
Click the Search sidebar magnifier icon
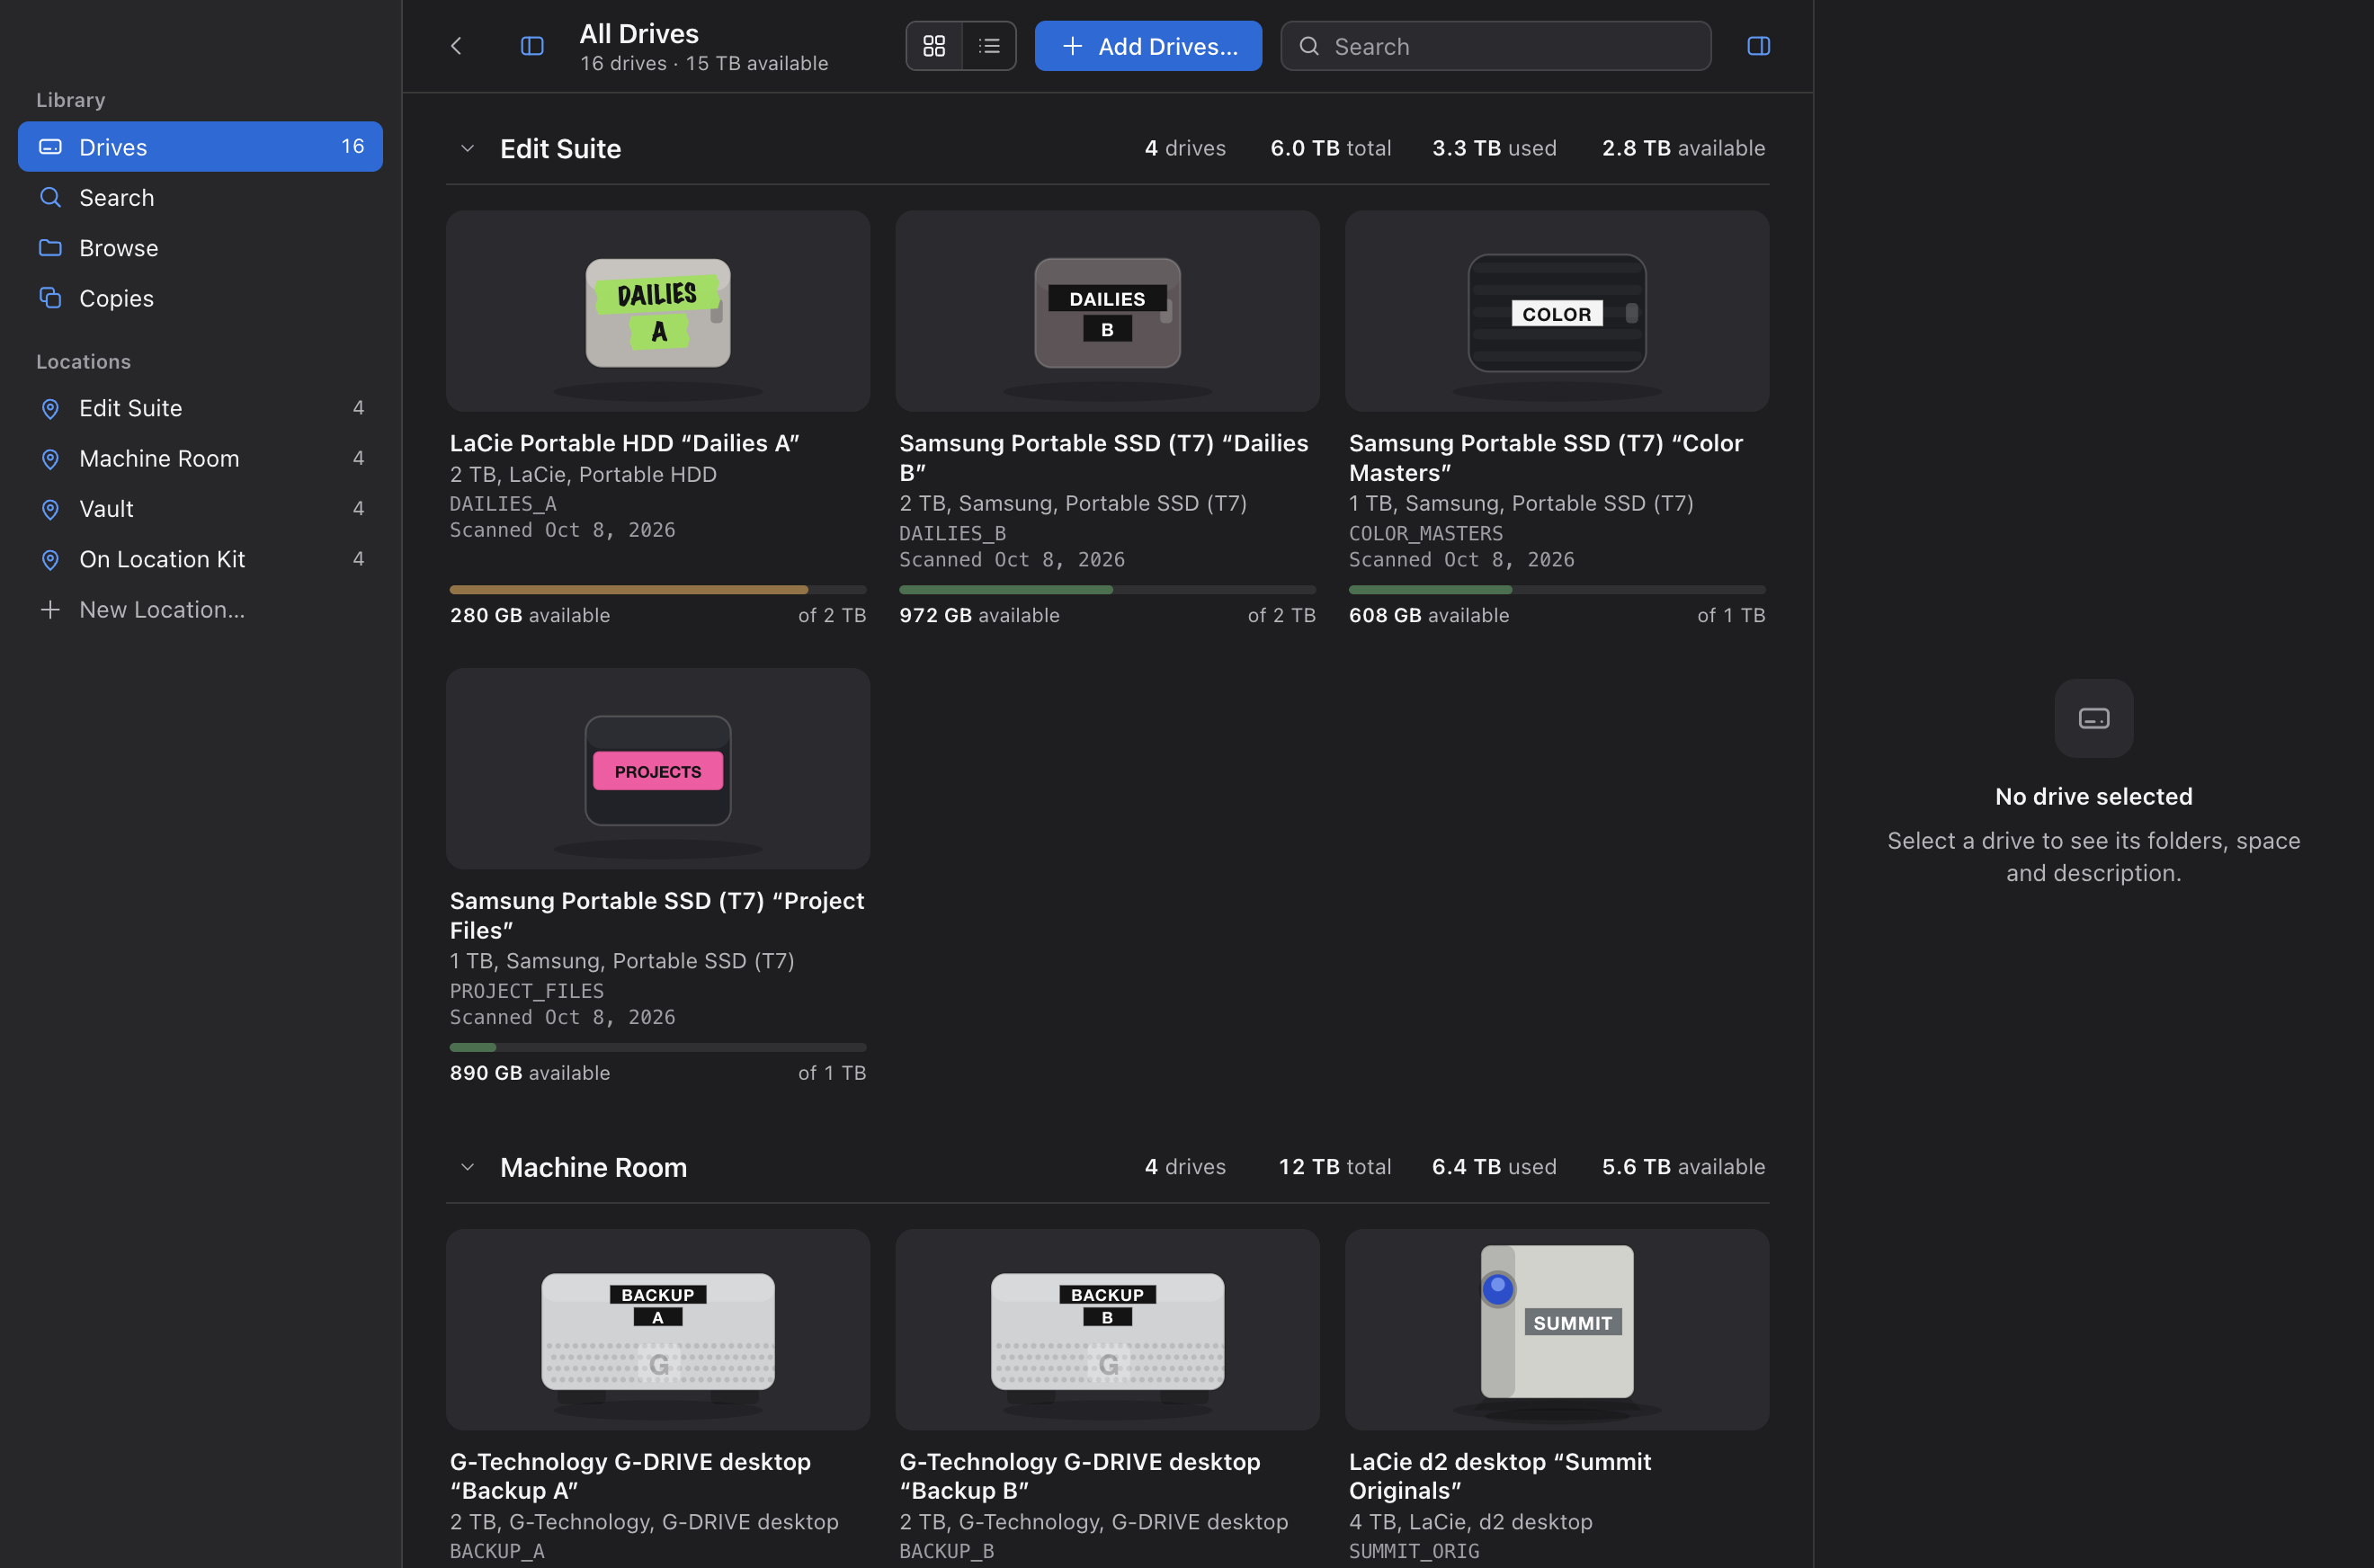pyautogui.click(x=50, y=197)
